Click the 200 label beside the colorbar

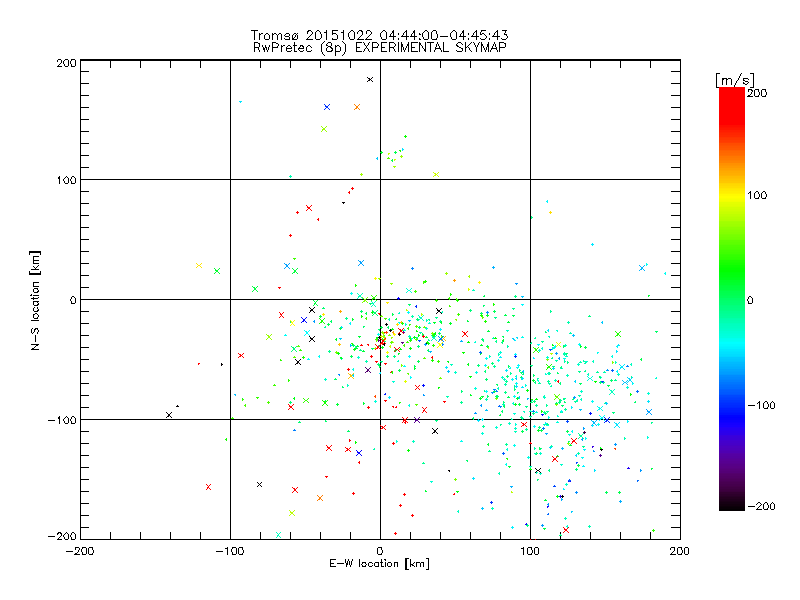pyautogui.click(x=757, y=93)
